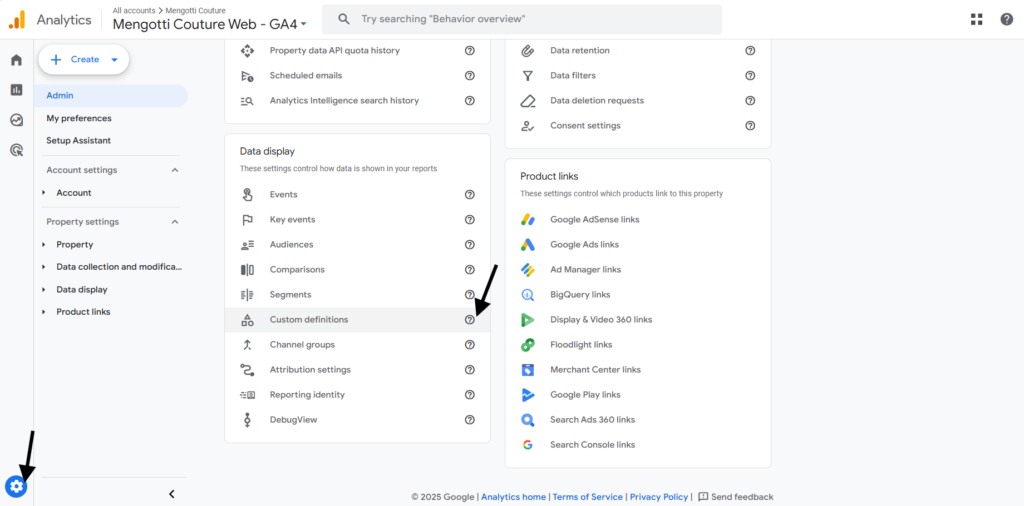Select My preferences in the sidebar

pos(79,118)
